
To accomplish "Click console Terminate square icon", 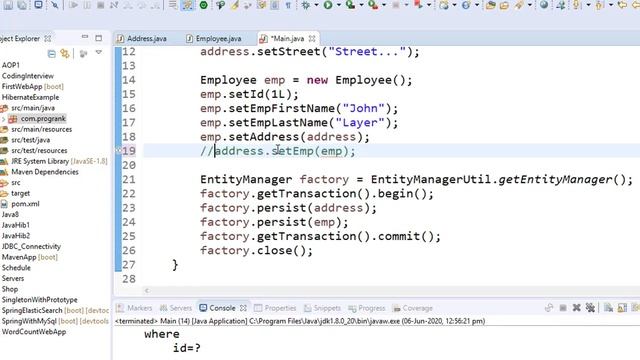I will coord(563,308).
